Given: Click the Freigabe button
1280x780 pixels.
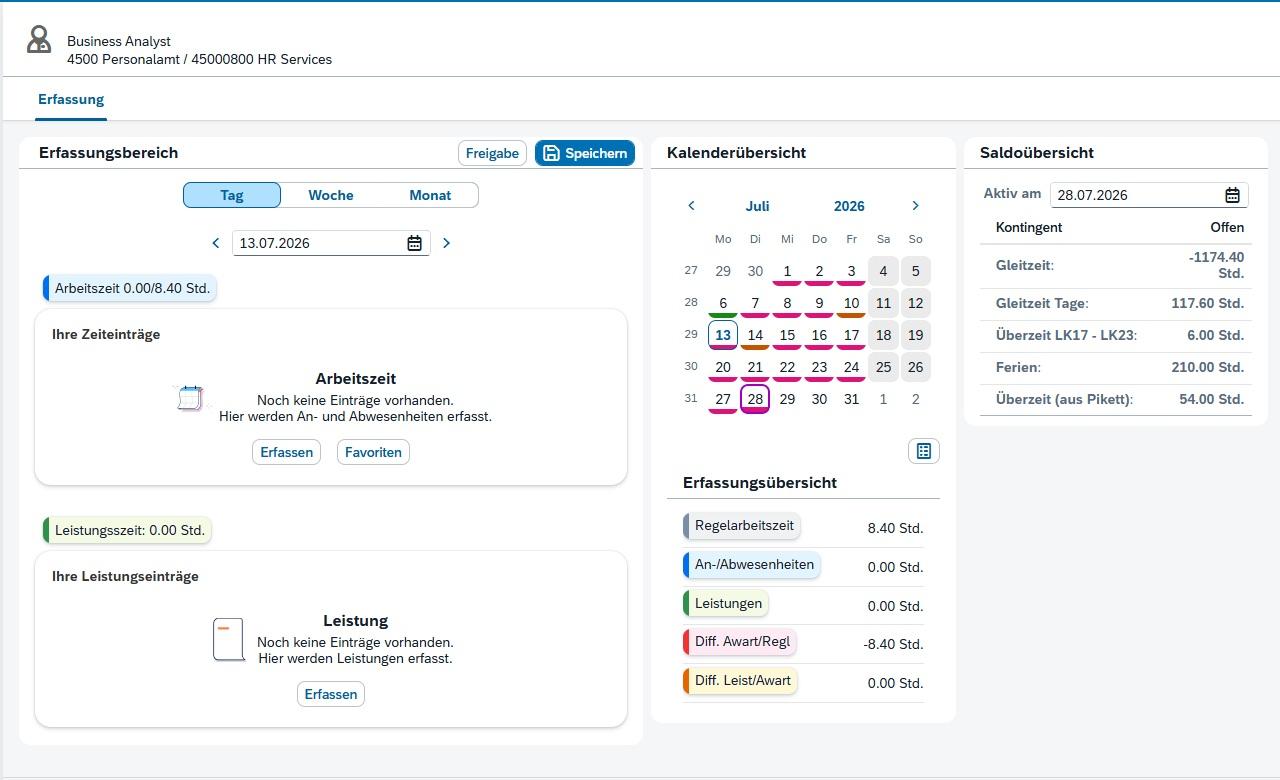Looking at the screenshot, I should (492, 153).
